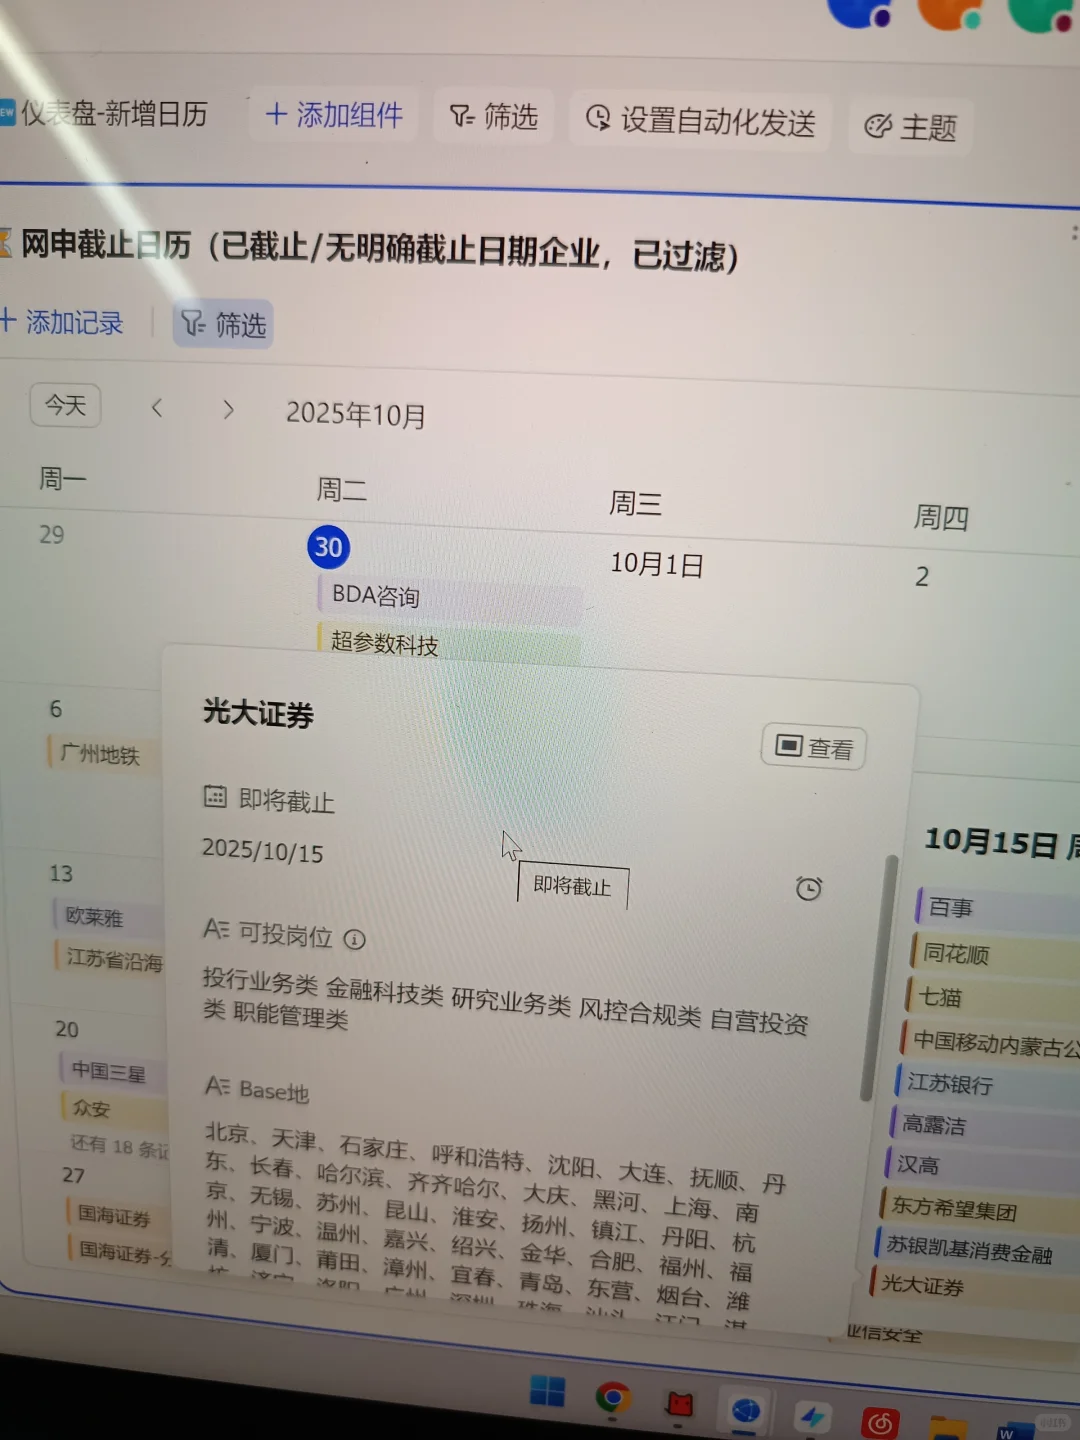Viewport: 1080px width, 1440px height.
Task: Click the date value 2025/10/15
Action: click(263, 851)
